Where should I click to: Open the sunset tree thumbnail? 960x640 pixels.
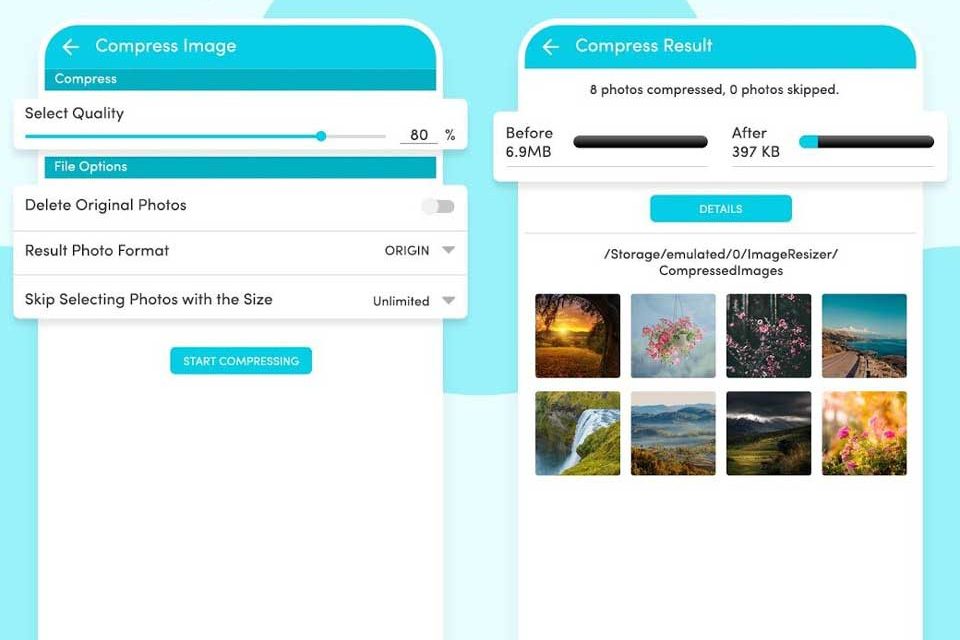(x=577, y=336)
